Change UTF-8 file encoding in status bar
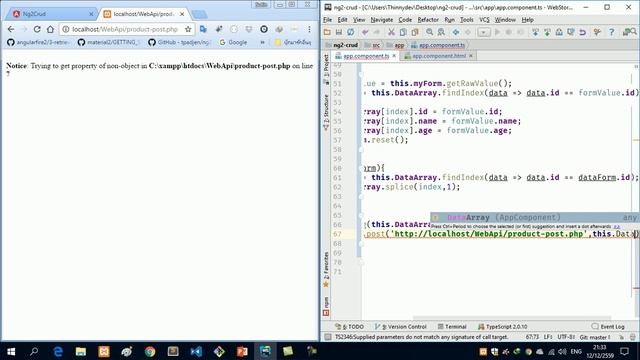The image size is (640, 360). pos(566,337)
